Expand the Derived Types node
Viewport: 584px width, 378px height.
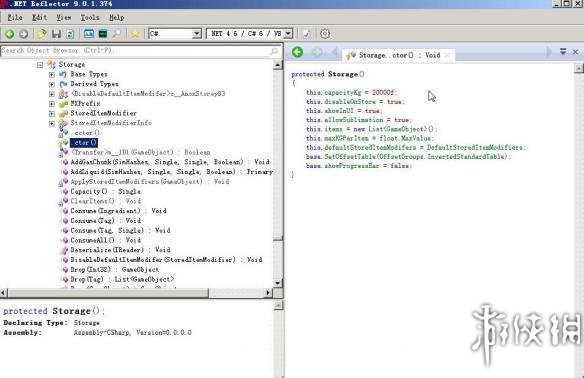(x=52, y=84)
